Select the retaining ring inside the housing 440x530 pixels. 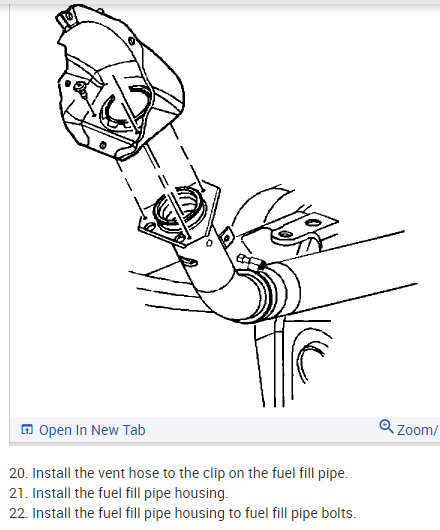pos(126,106)
